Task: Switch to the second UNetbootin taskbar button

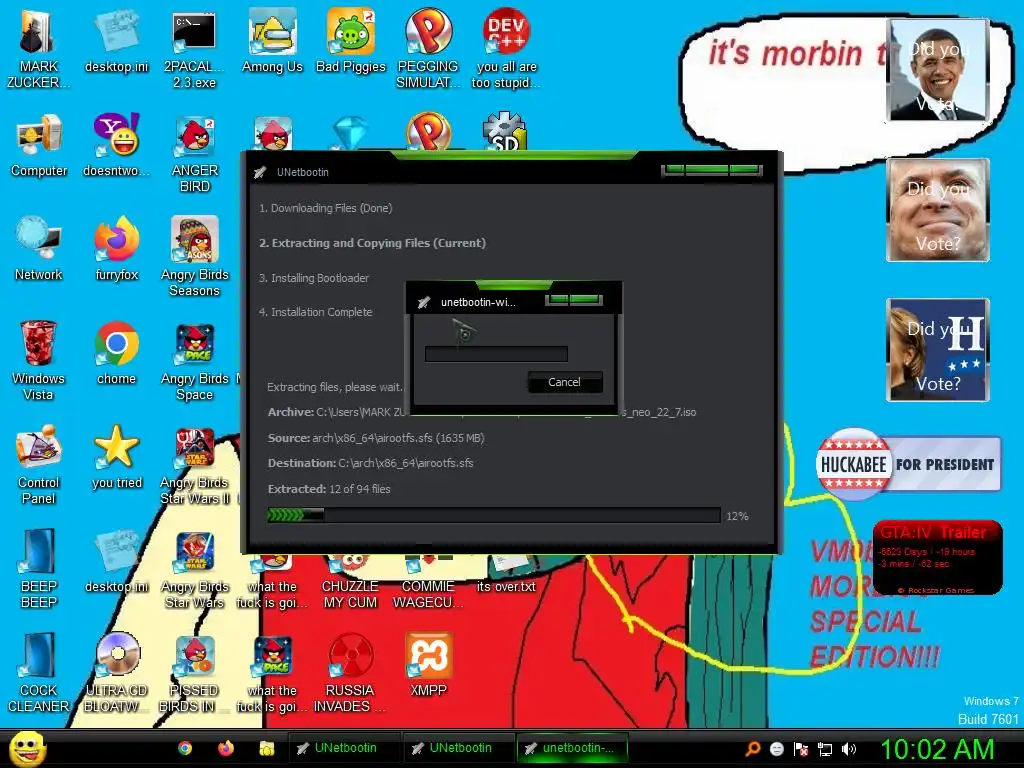Action: click(x=457, y=748)
